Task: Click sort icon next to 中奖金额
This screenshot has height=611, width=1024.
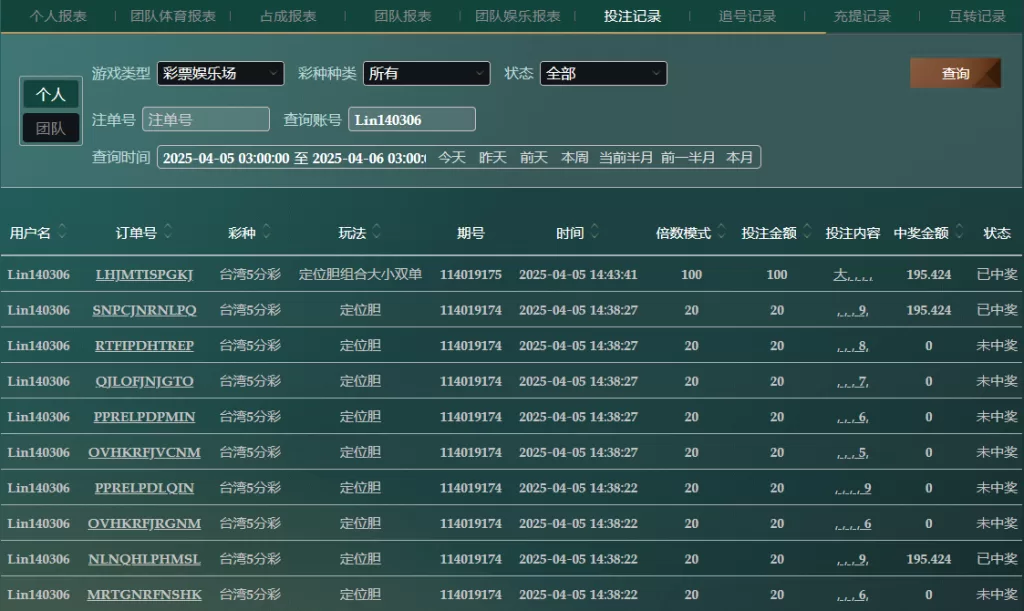Action: [x=958, y=232]
